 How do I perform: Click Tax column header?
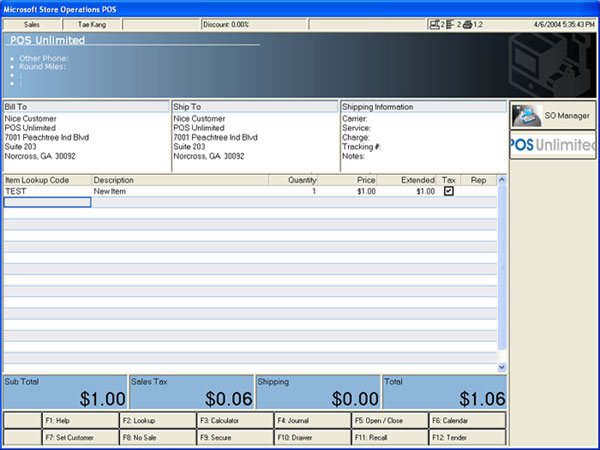(x=448, y=180)
